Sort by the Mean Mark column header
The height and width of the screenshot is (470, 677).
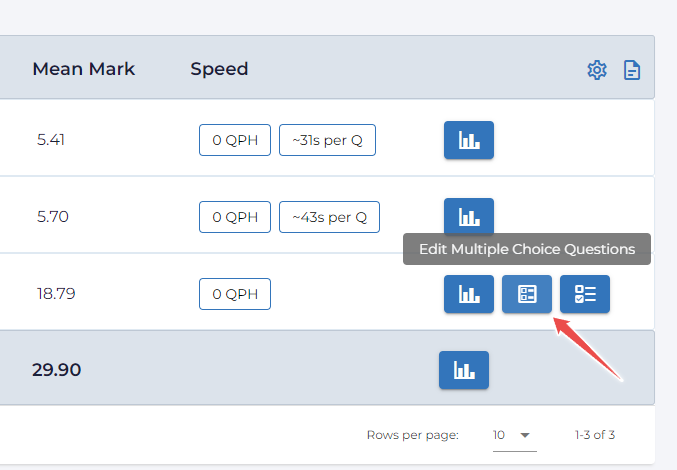tap(84, 69)
